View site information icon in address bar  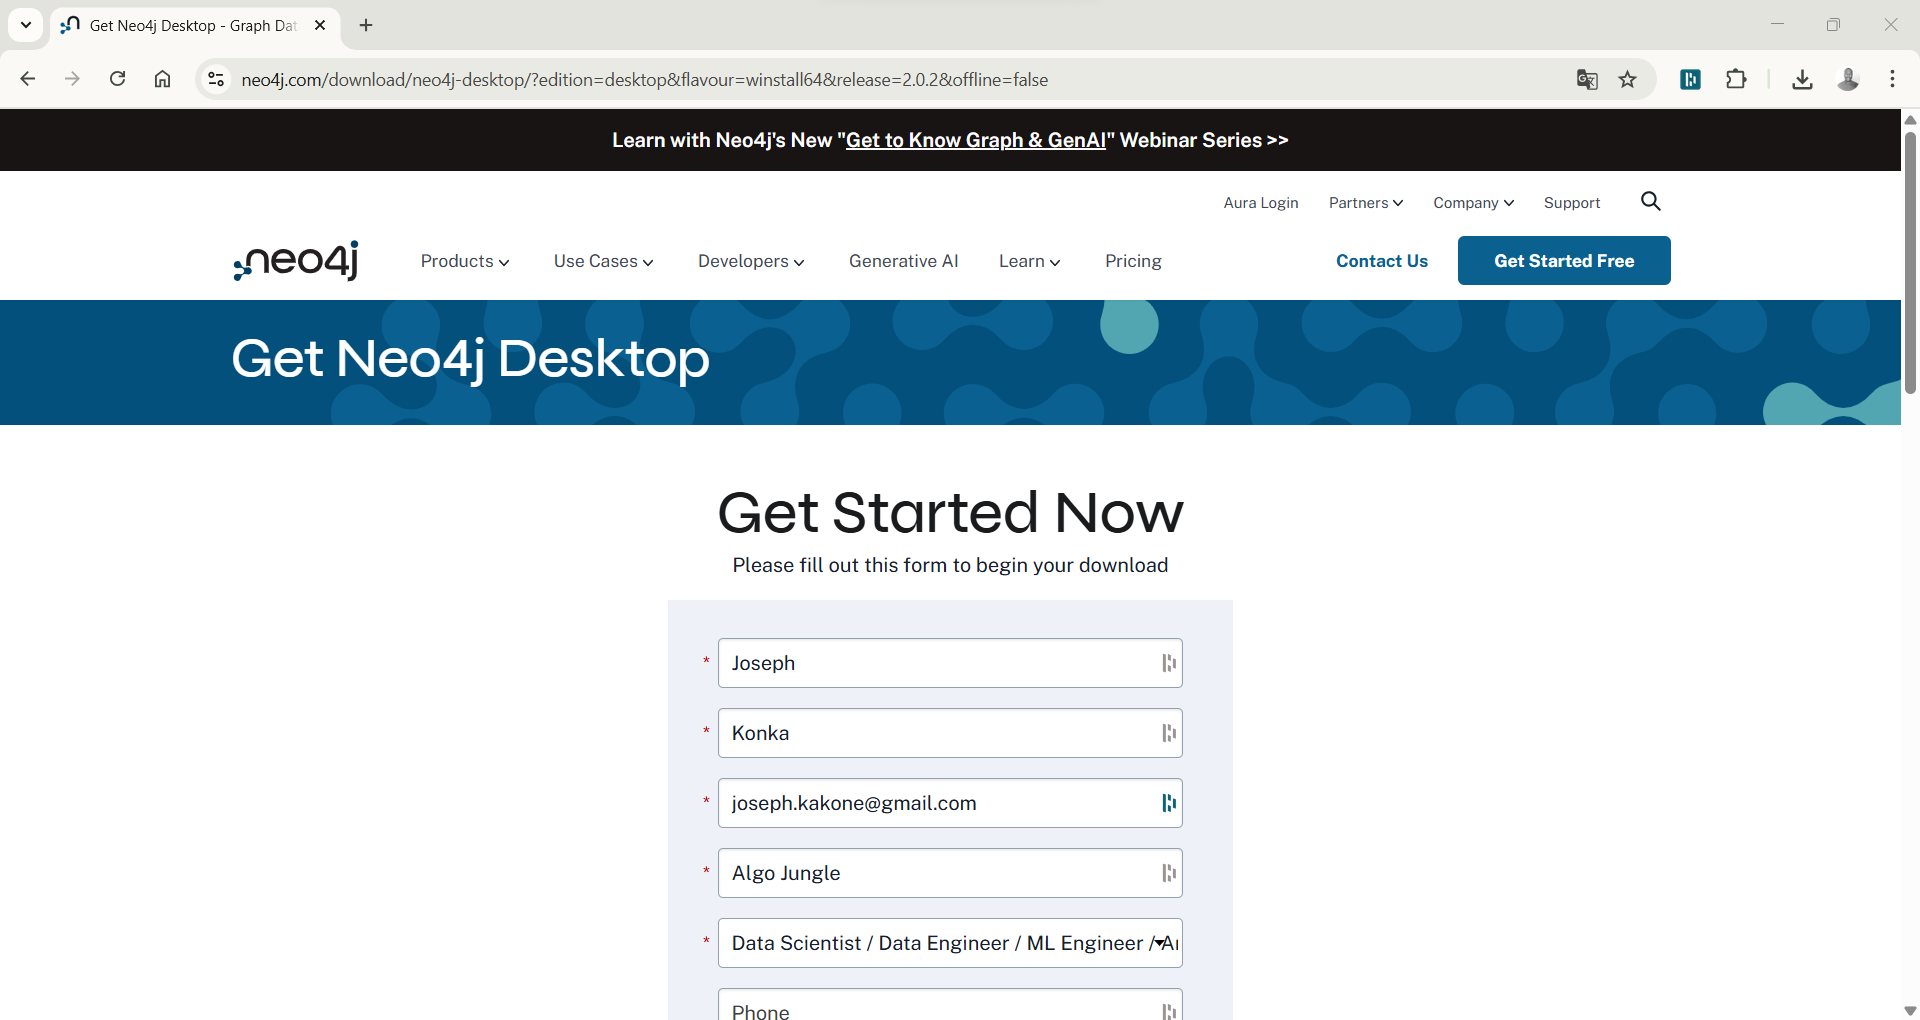(216, 79)
